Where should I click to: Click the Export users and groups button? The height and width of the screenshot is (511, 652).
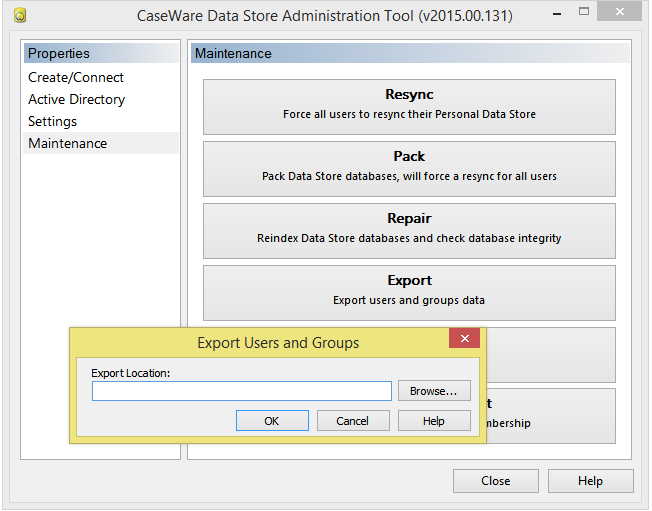409,293
